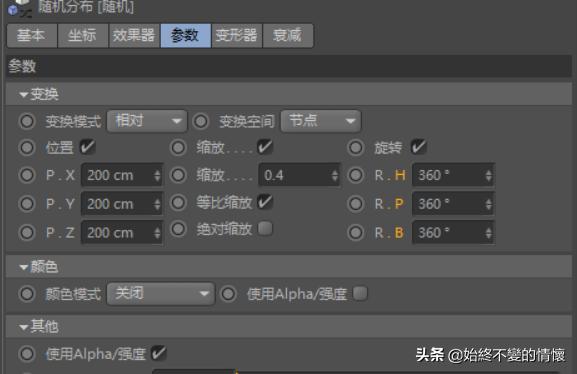577x374 pixels.
Task: Click keyframe dot beside 使用Alpha/强度 in 颜色 section
Action: coord(228,294)
